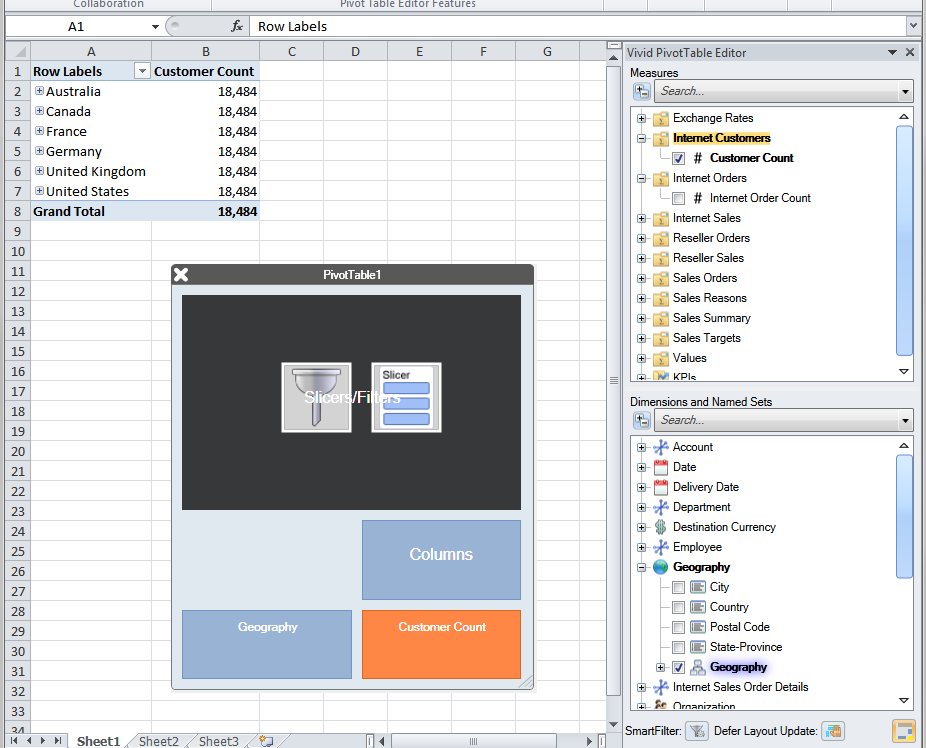Open the Dimensions search dropdown arrow

pos(905,420)
